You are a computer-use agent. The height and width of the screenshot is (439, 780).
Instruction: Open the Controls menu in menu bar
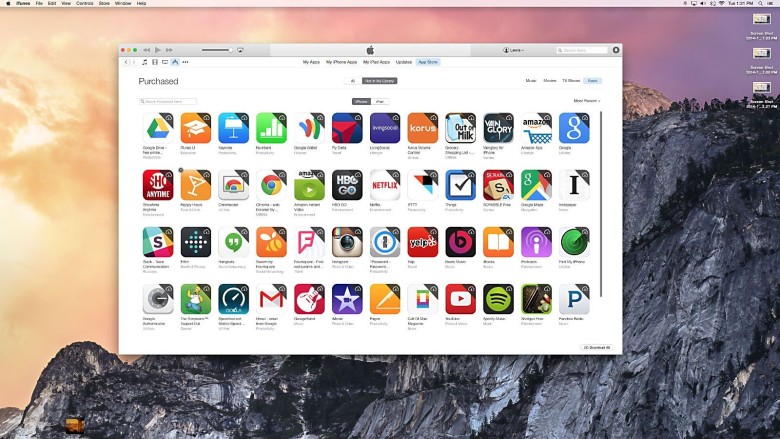85,4
